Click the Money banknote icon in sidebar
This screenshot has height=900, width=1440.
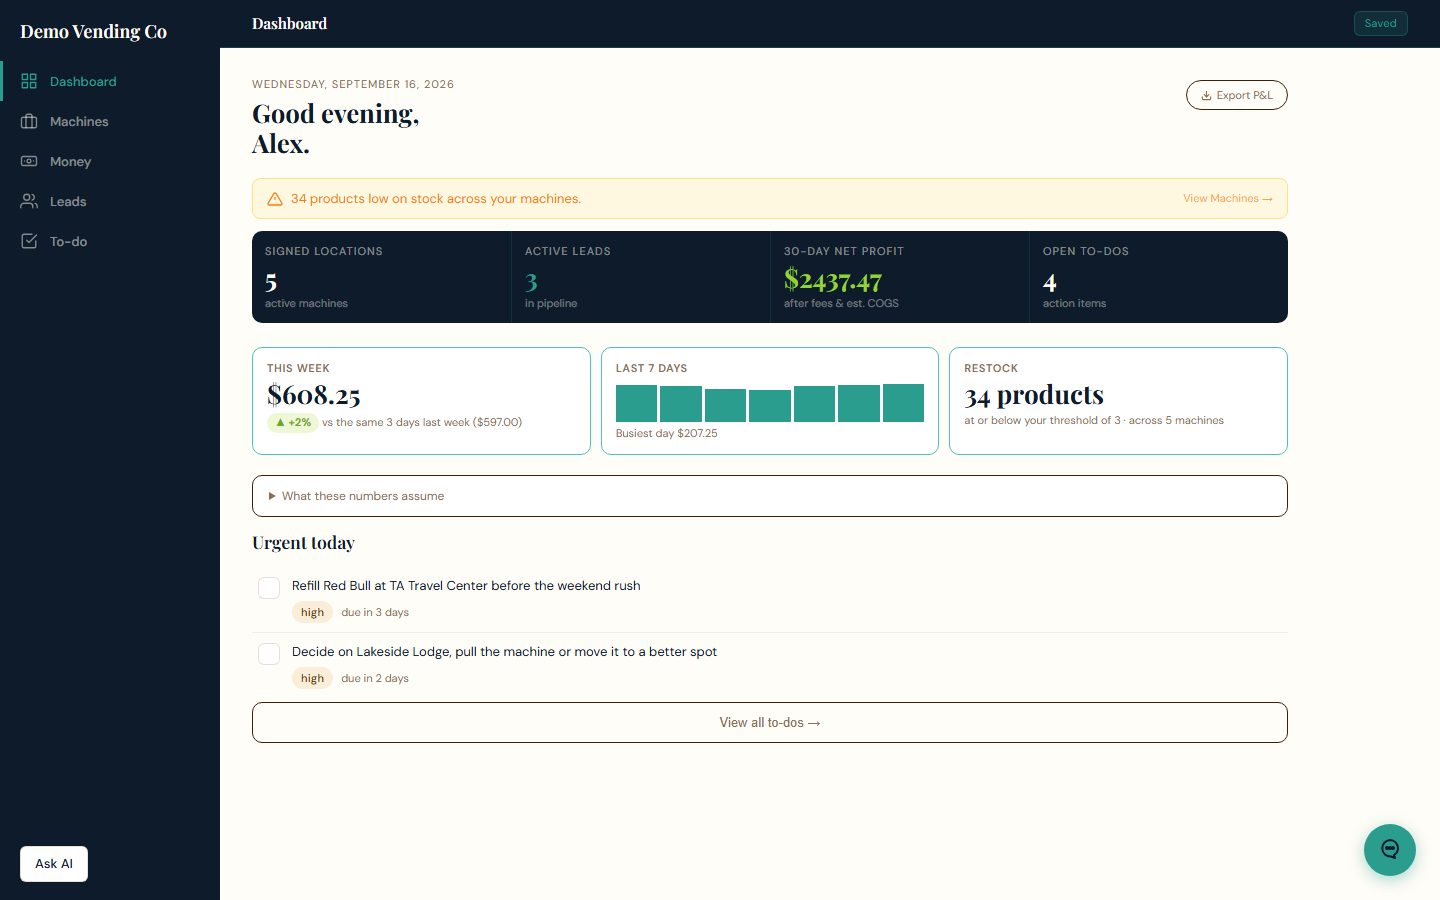pyautogui.click(x=29, y=161)
